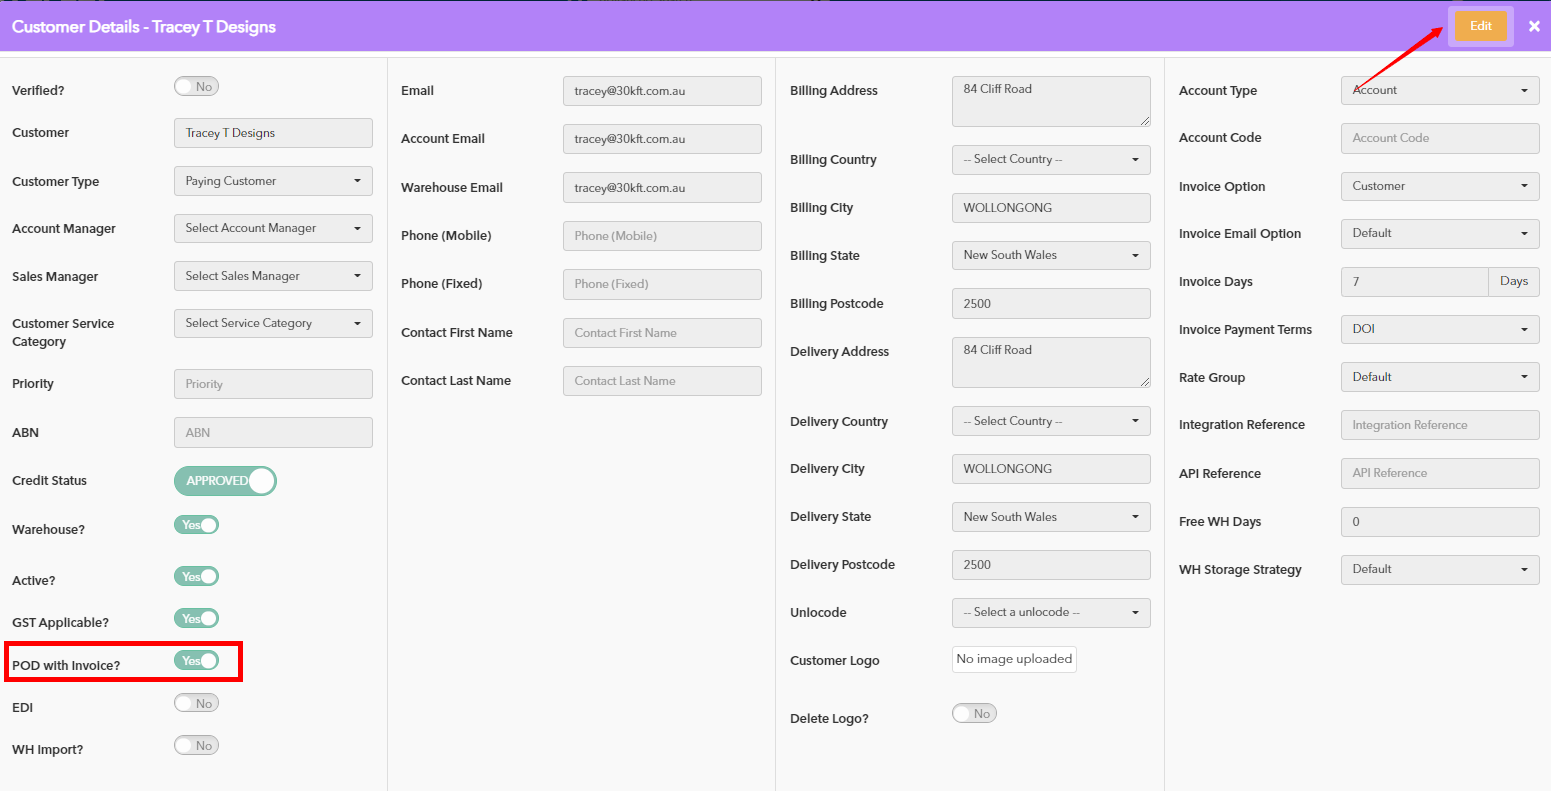This screenshot has height=791, width=1551.
Task: Open the Invoice Option dropdown
Action: click(x=1440, y=186)
